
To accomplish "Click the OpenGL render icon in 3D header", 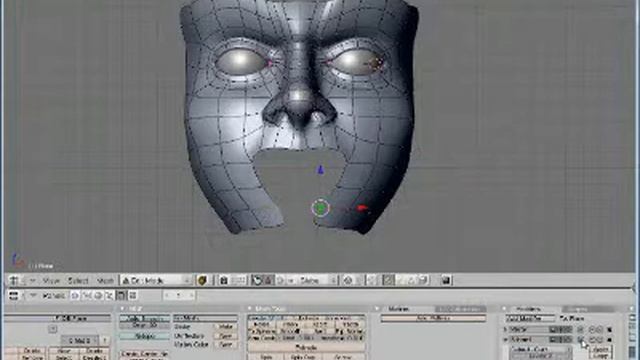I will coord(446,280).
